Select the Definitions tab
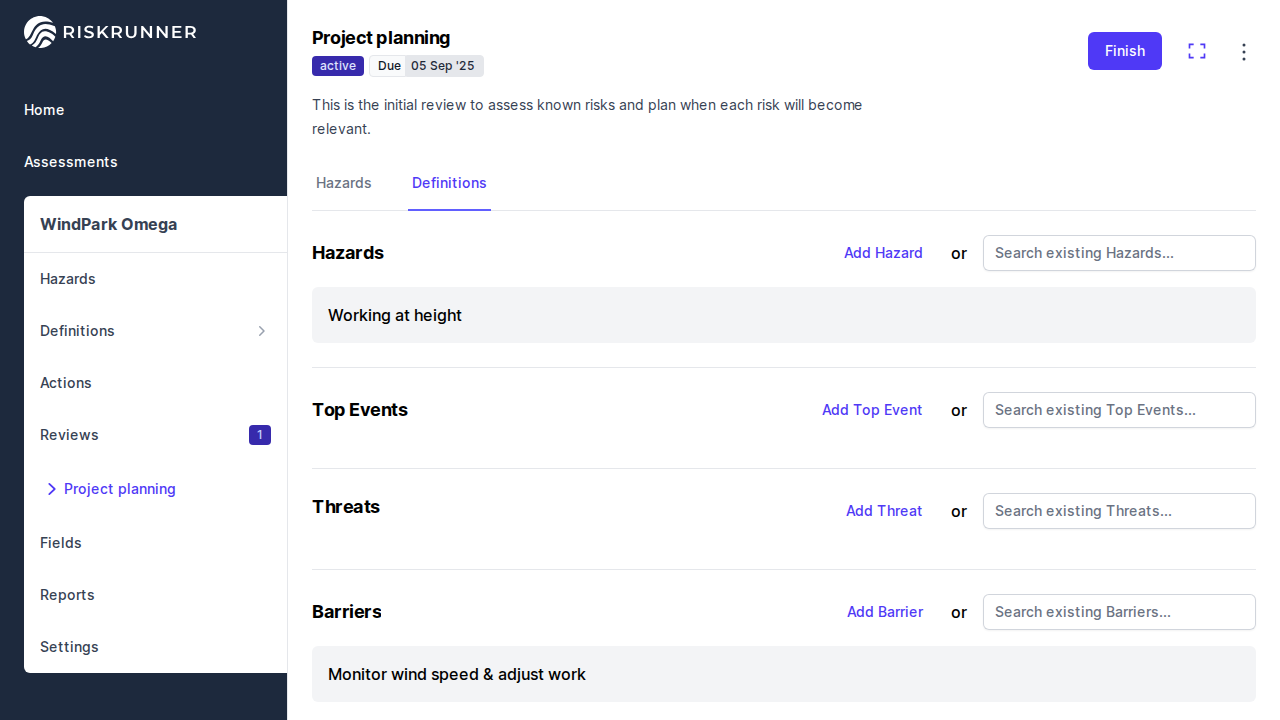The height and width of the screenshot is (720, 1280). tap(449, 183)
